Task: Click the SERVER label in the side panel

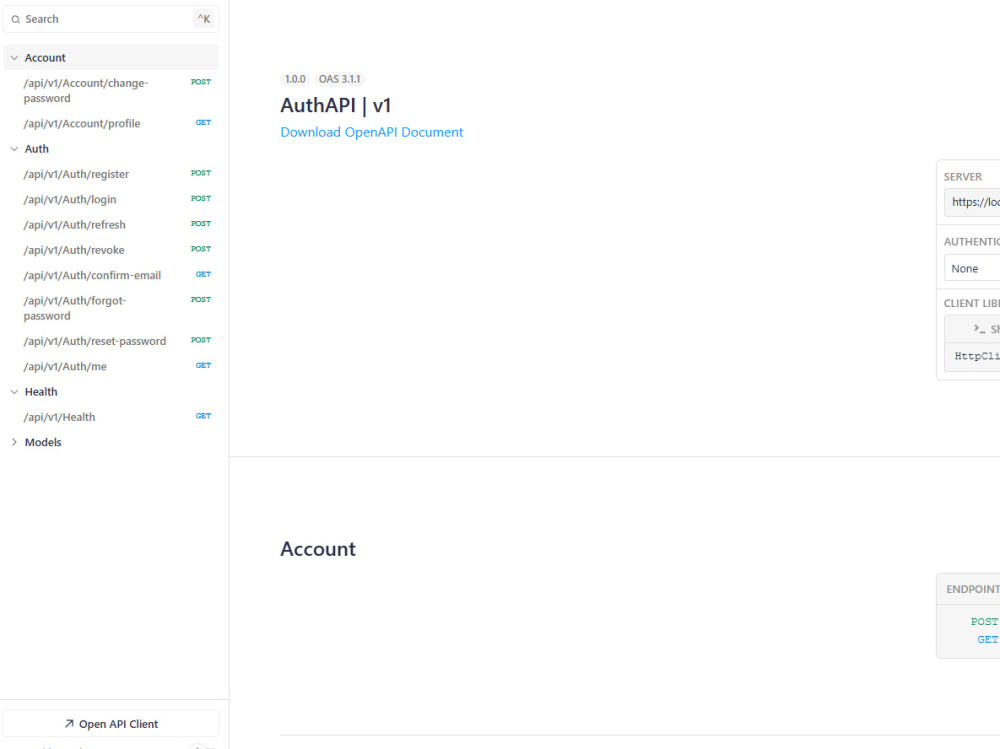Action: coord(963,177)
